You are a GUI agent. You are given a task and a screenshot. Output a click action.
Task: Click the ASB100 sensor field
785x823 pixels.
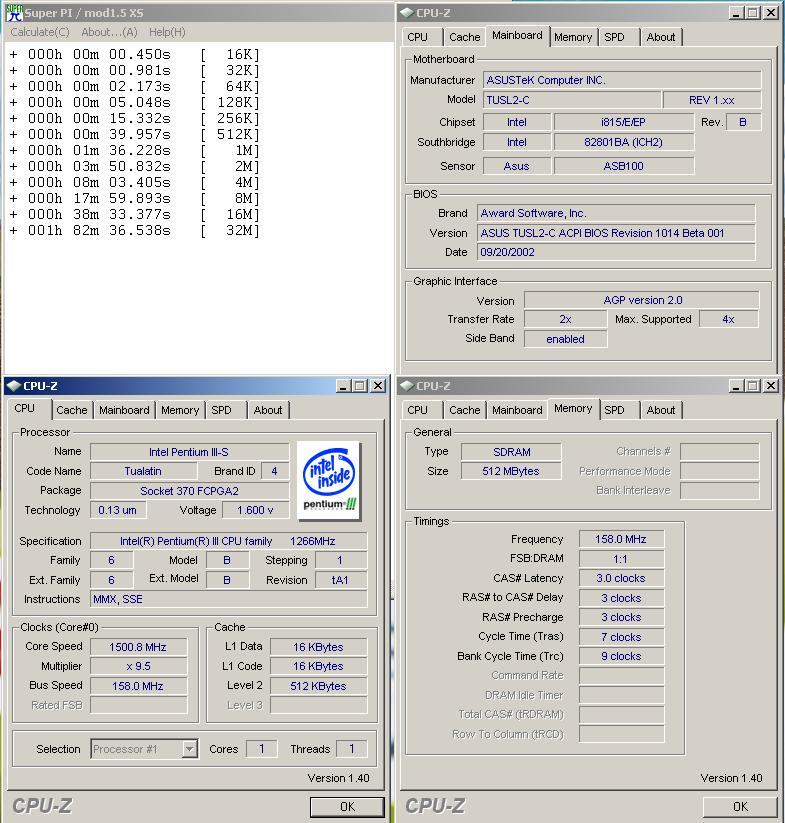coord(623,166)
